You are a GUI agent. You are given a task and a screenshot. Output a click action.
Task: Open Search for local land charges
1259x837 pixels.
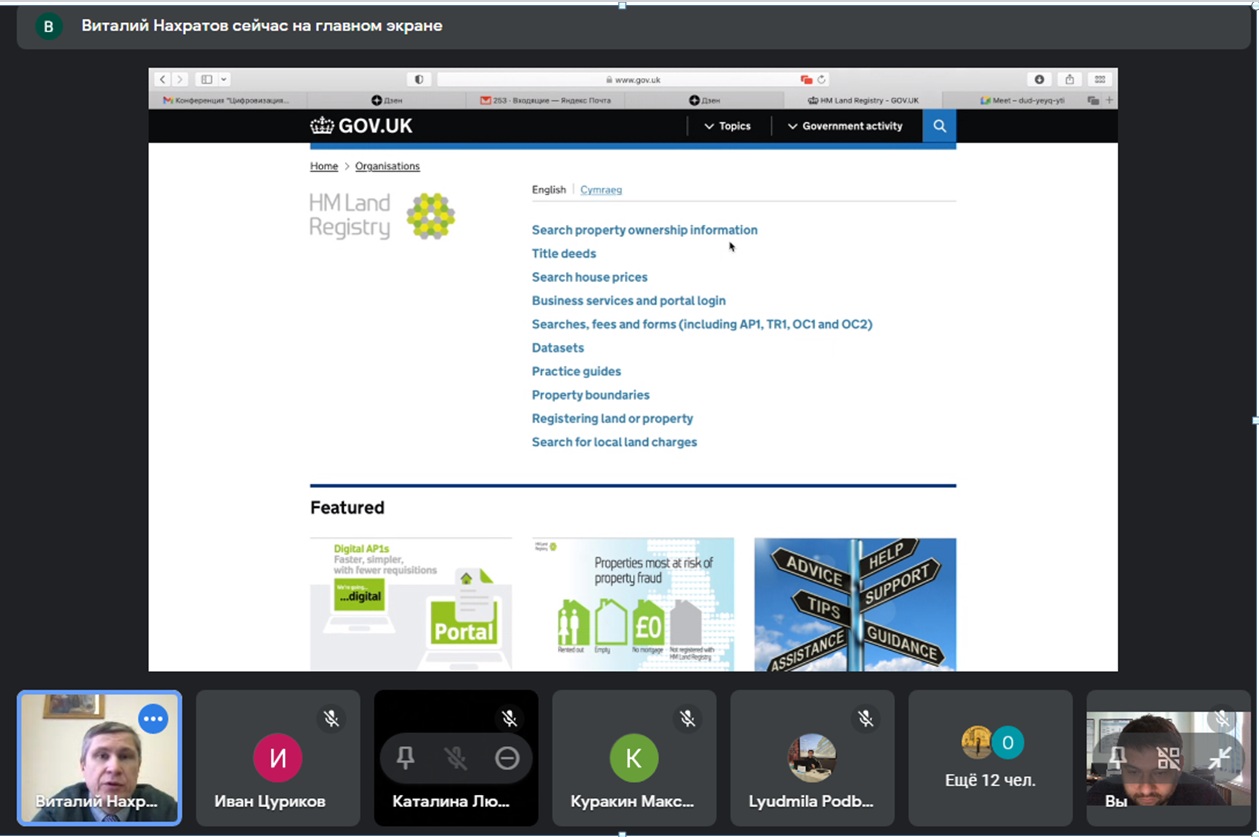pos(614,442)
